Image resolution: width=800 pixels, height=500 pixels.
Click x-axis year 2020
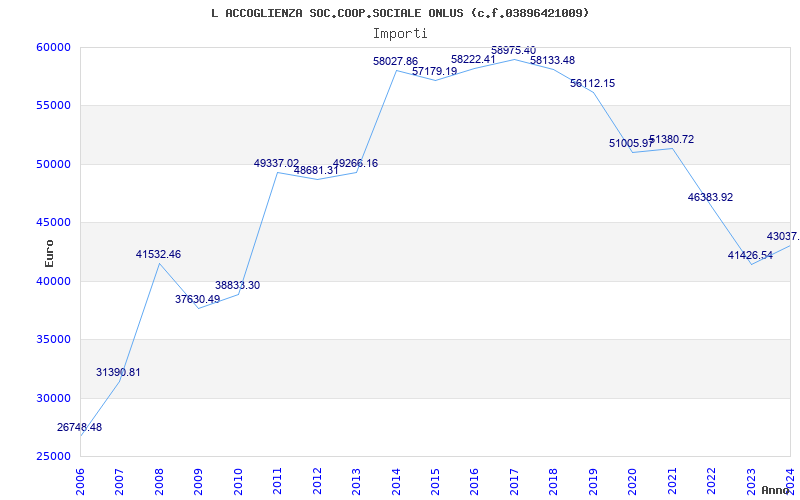pos(633,482)
